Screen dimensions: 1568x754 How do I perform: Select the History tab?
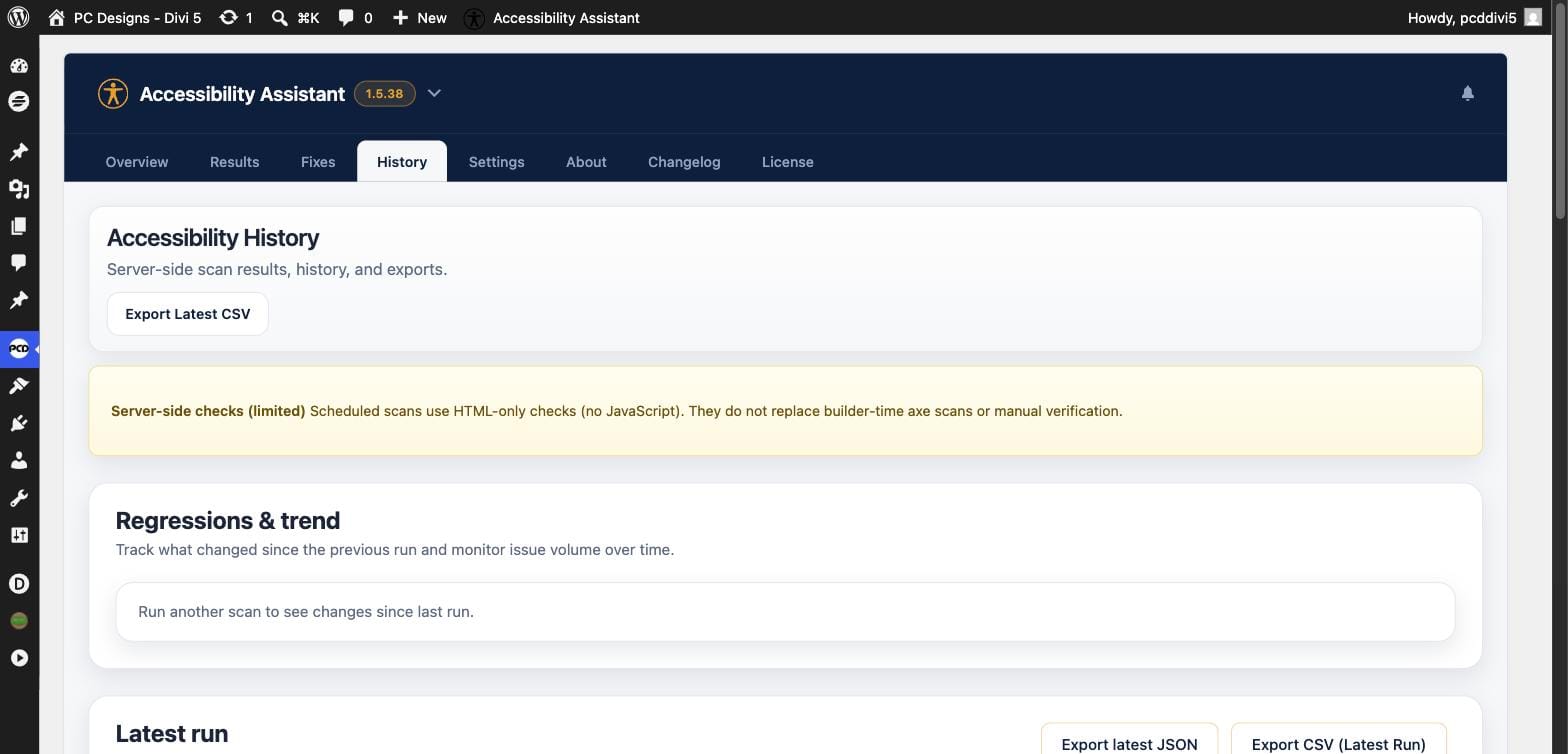tap(402, 162)
